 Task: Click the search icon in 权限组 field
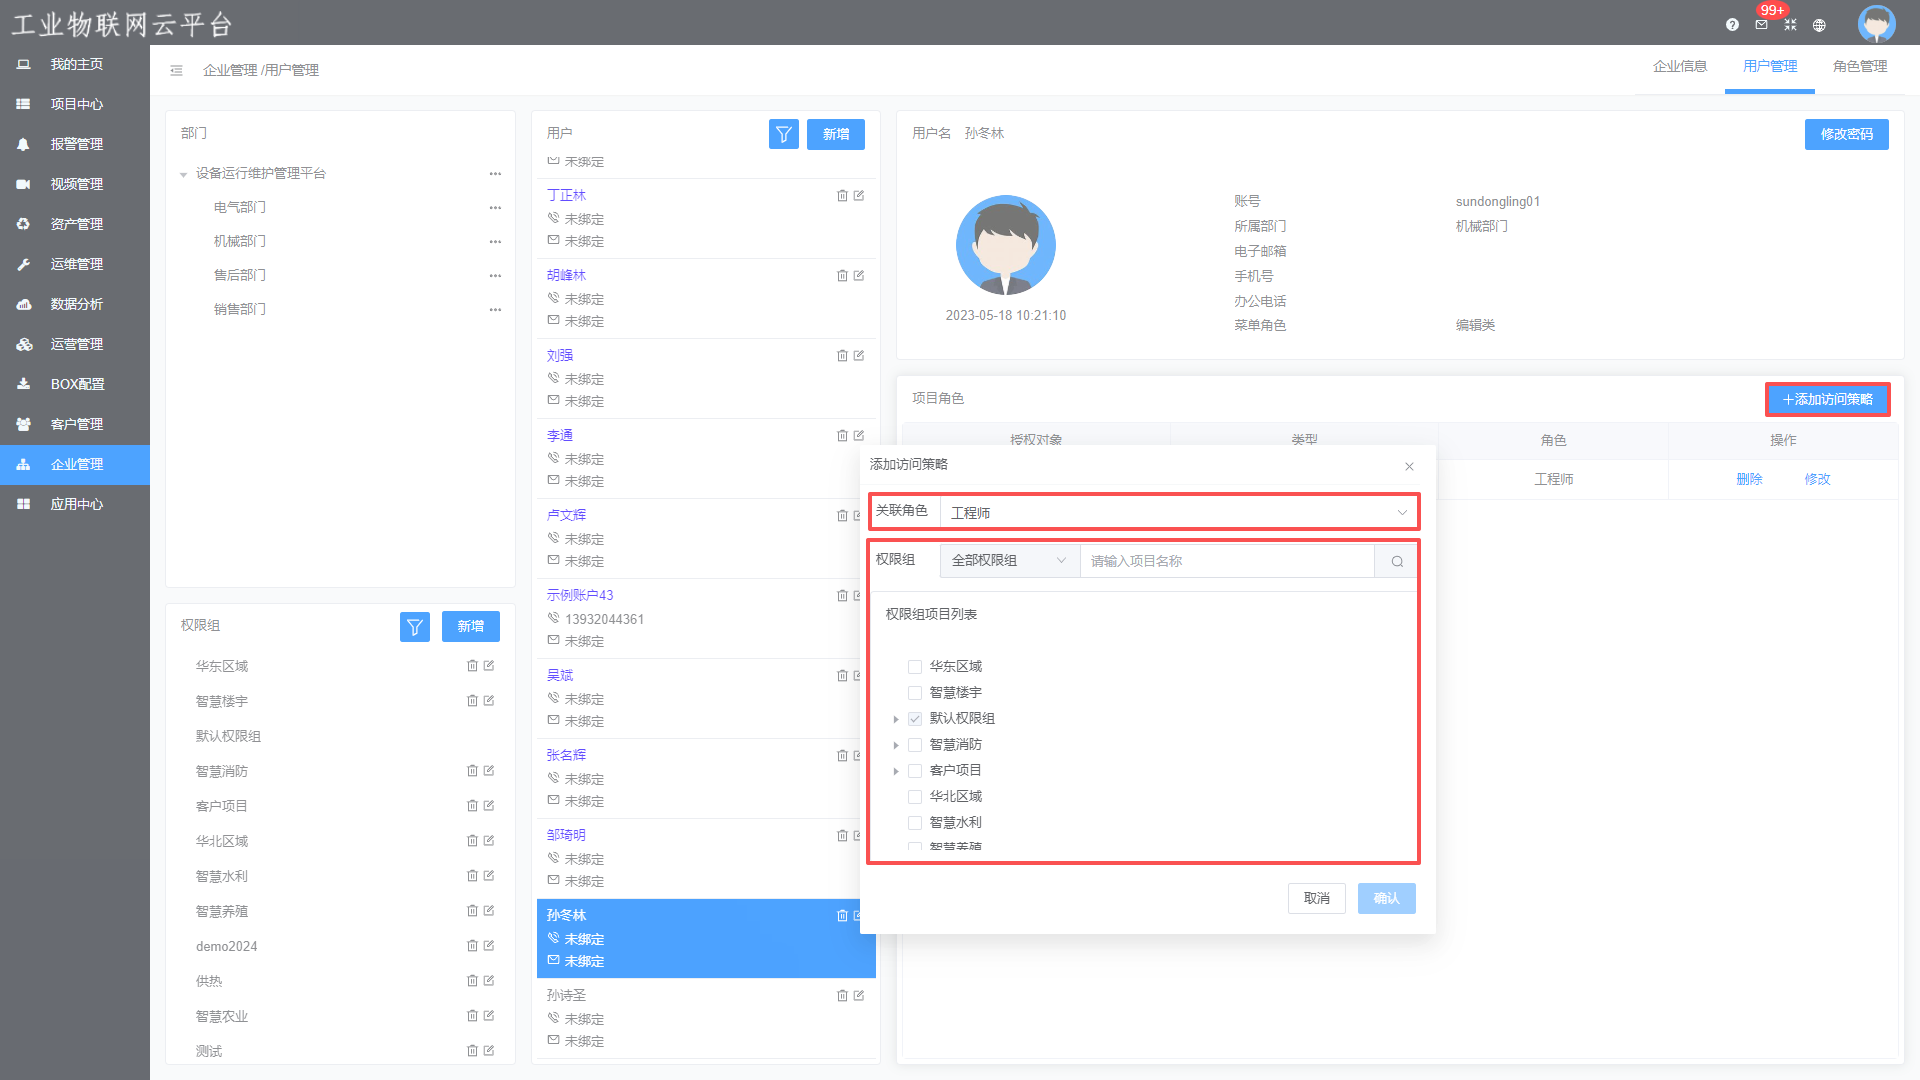click(1396, 562)
